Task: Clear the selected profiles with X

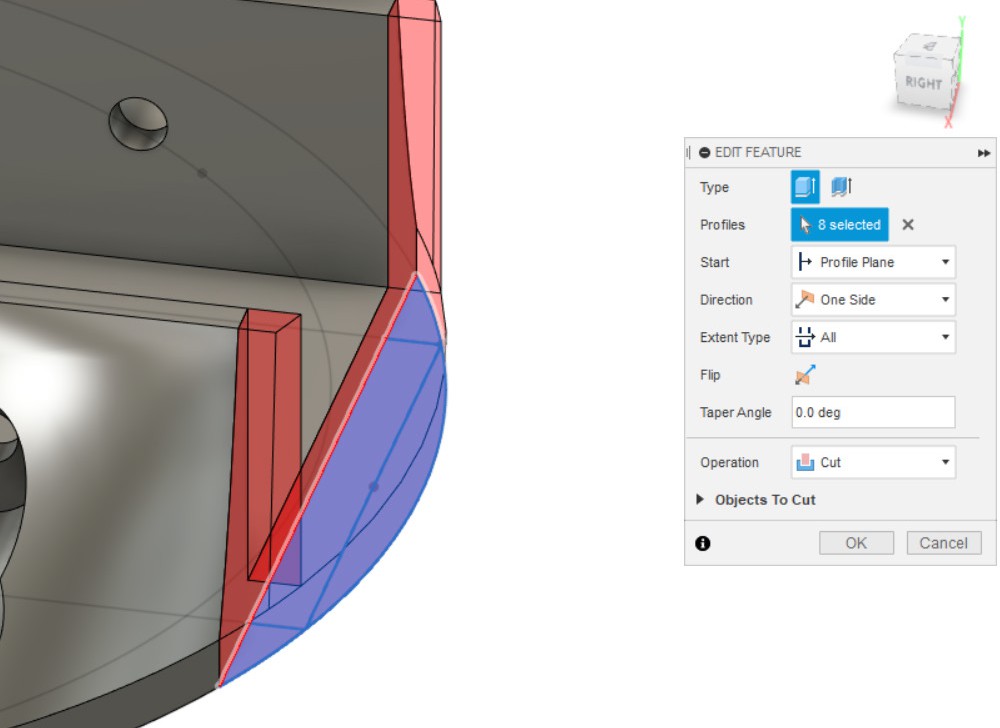Action: pos(908,225)
